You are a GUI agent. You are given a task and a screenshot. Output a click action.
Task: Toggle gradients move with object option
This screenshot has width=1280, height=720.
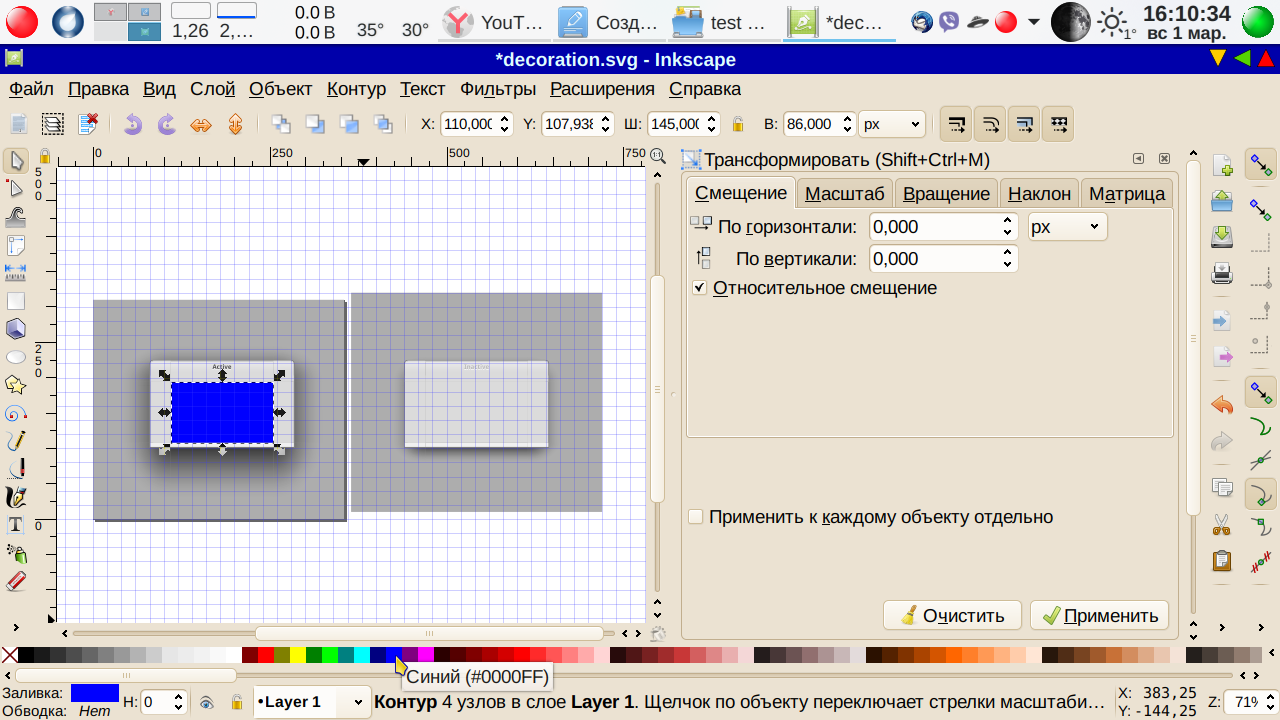coord(1024,124)
